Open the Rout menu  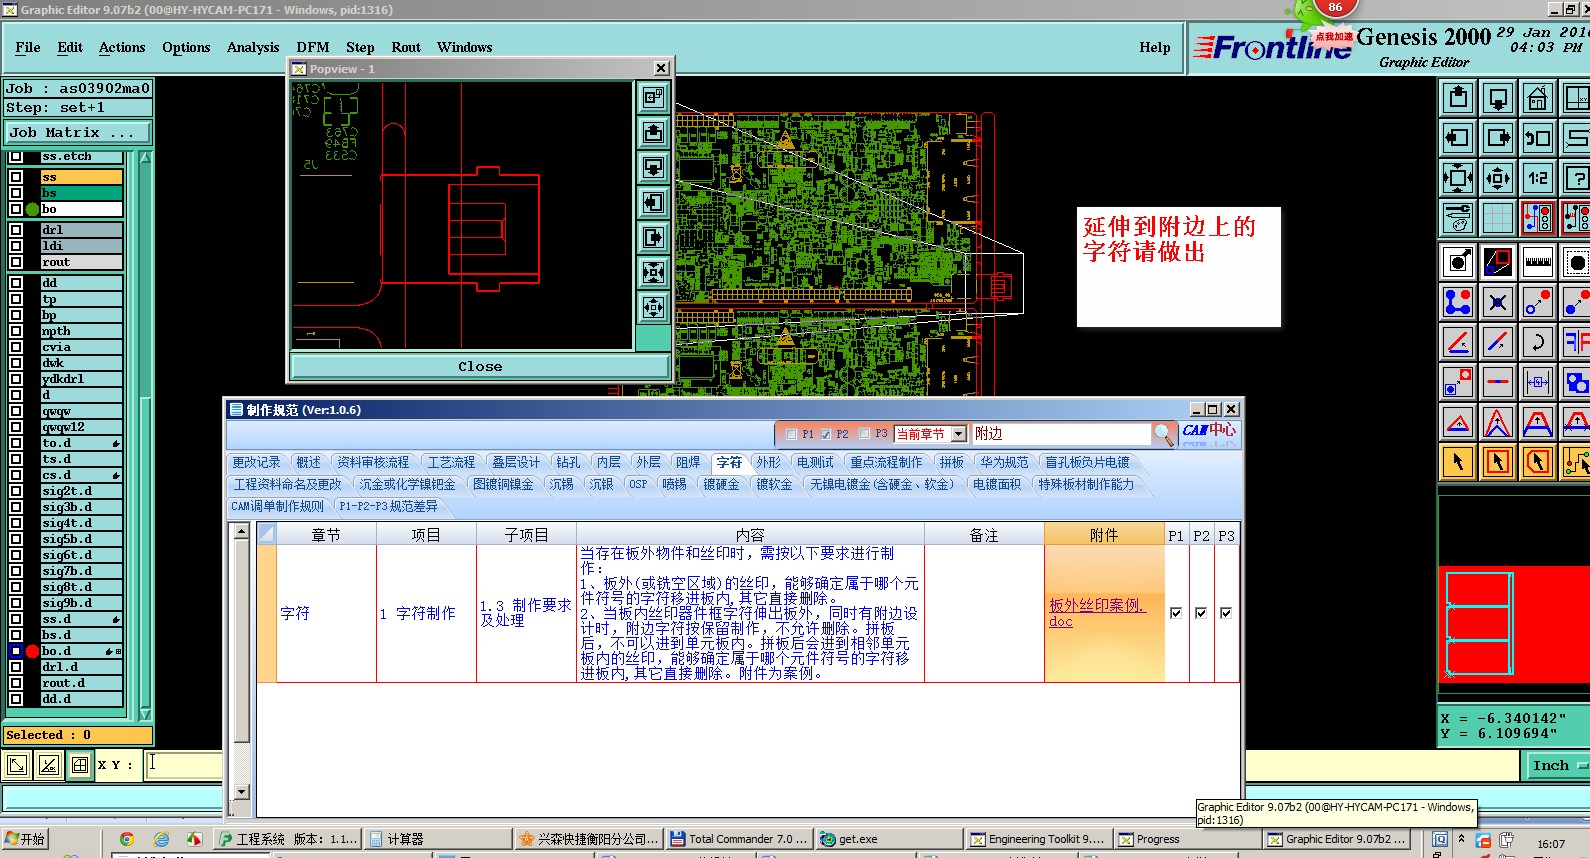tap(406, 47)
